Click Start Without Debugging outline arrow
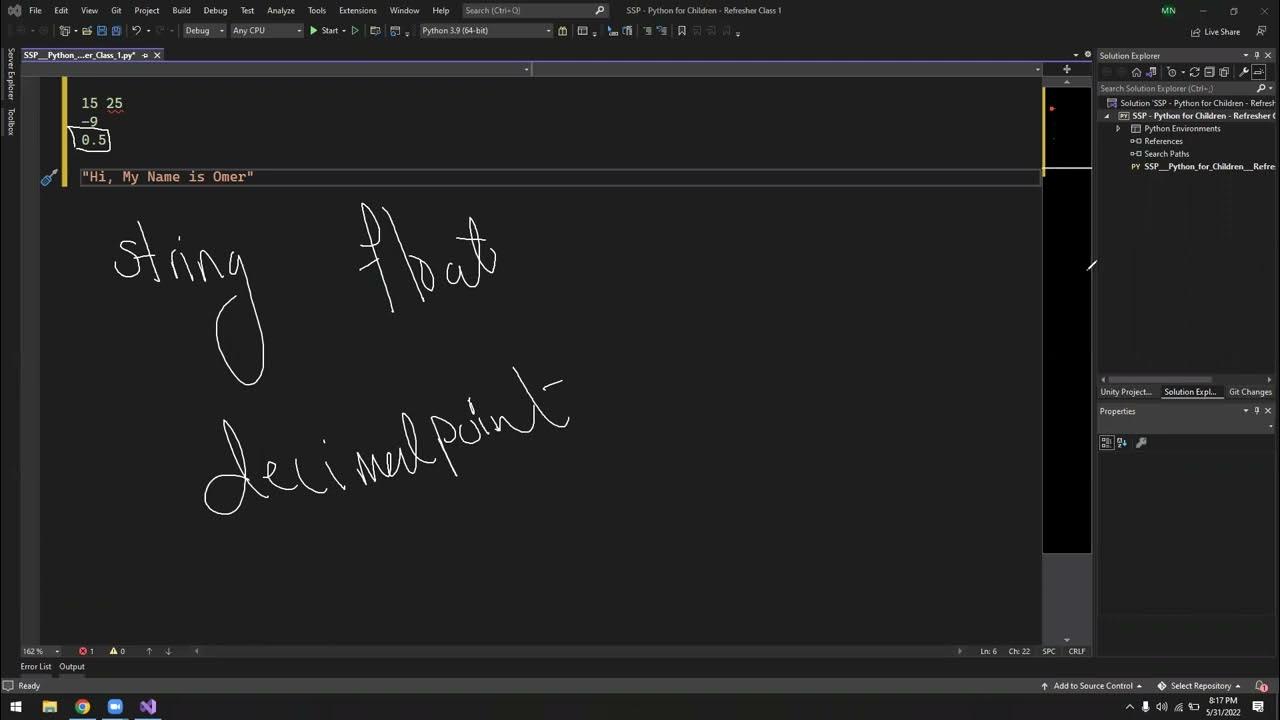 355,31
